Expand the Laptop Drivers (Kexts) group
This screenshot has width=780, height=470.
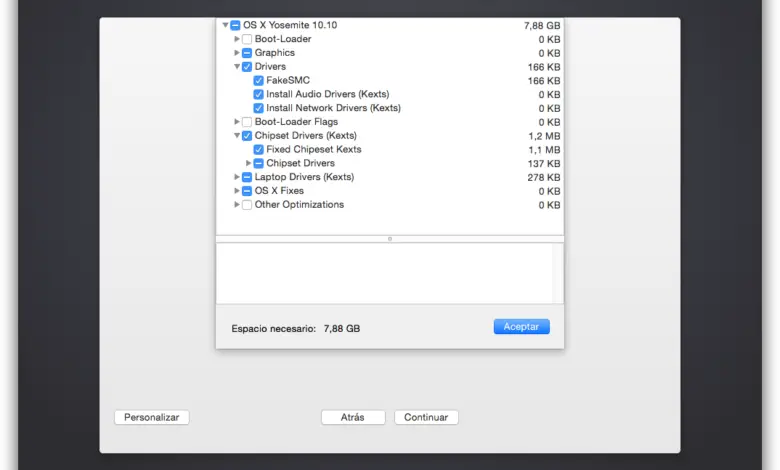coord(237,177)
